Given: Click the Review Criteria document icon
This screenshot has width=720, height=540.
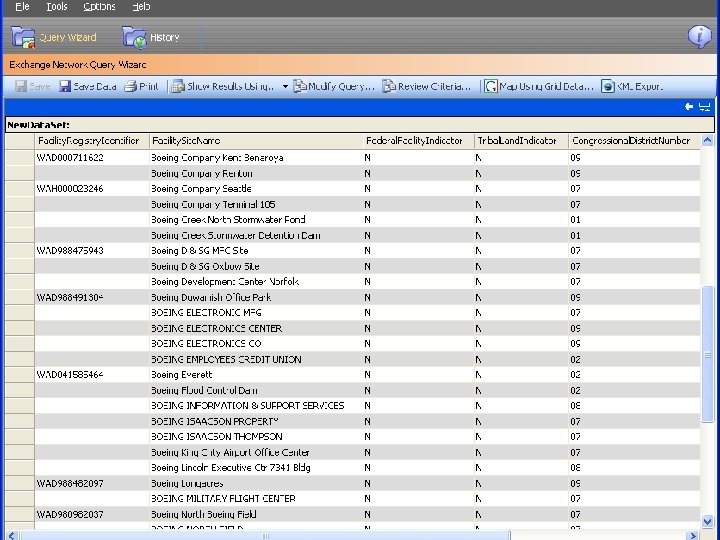Looking at the screenshot, I should (389, 86).
